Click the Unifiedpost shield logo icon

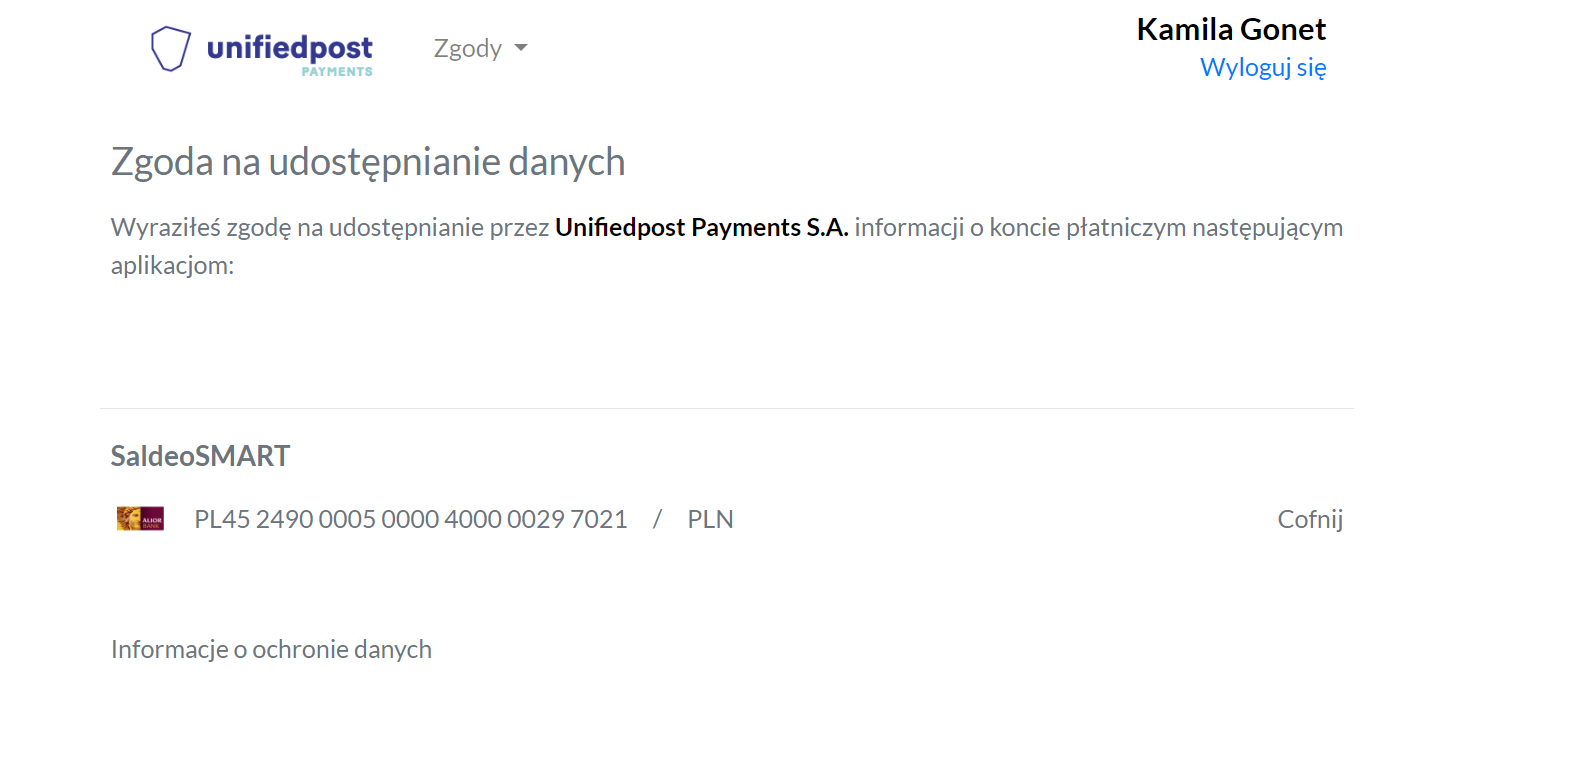point(171,48)
